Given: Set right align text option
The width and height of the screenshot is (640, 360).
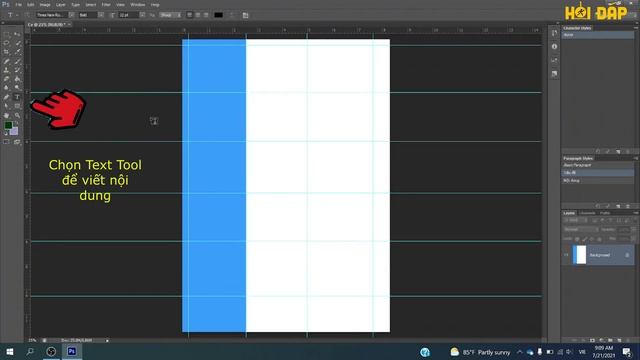Looking at the screenshot, I should pos(206,15).
